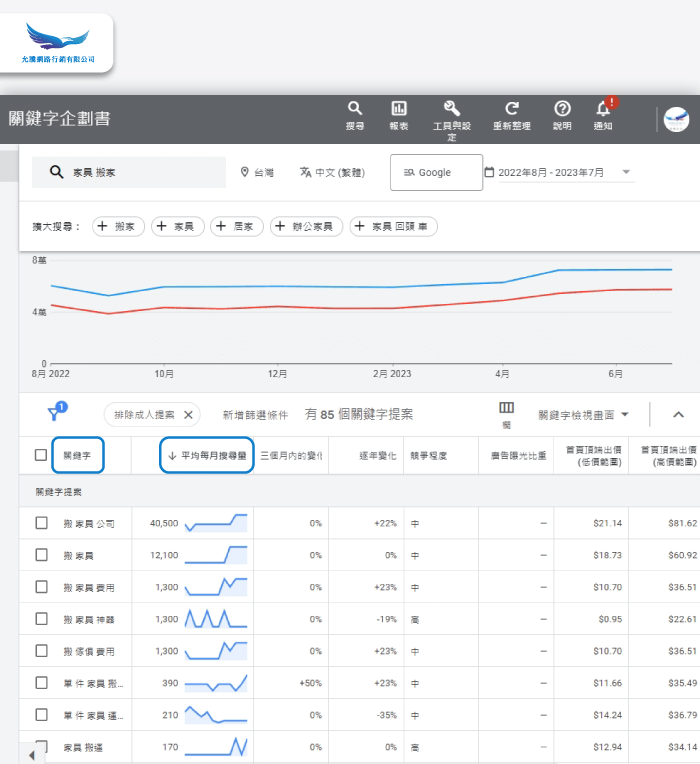Check the box for 搬家具 神器 row
The height and width of the screenshot is (764, 700).
[x=41, y=619]
